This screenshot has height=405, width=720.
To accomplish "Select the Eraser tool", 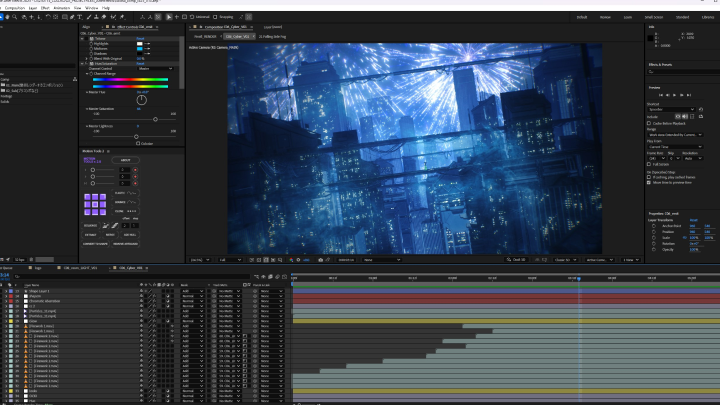I will click(104, 17).
